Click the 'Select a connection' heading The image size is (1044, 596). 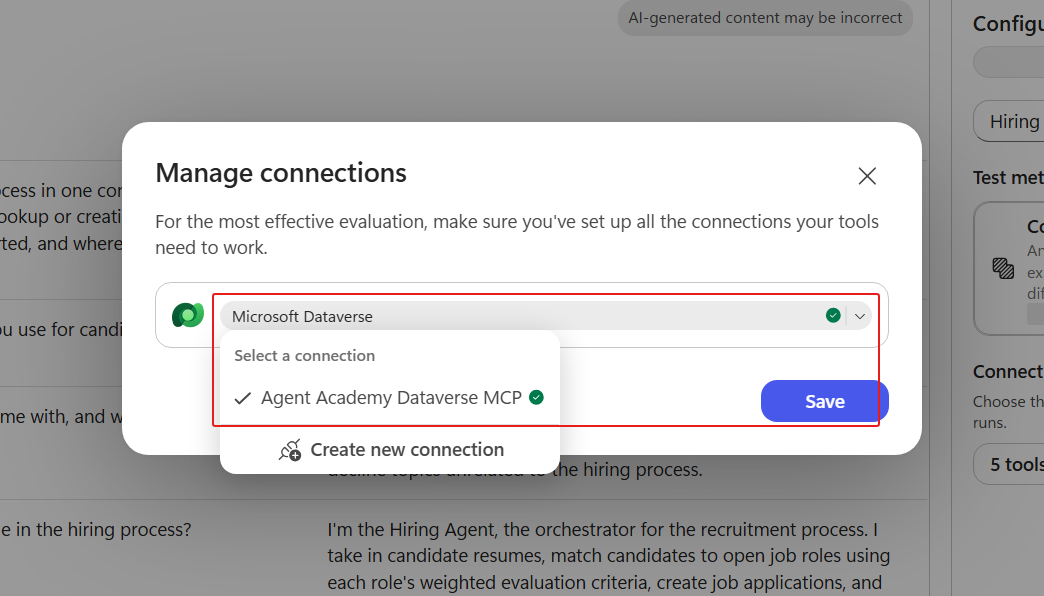pyautogui.click(x=304, y=356)
